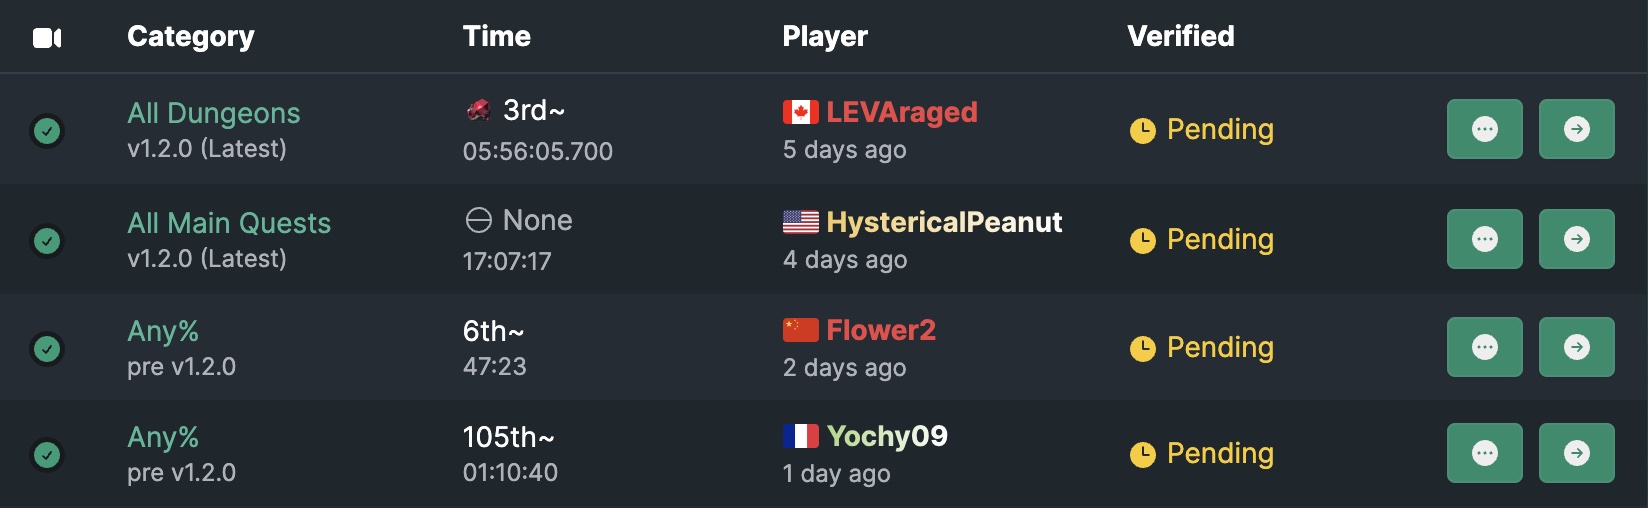Open the more options button for the Flower2 run
This screenshot has width=1648, height=508.
pyautogui.click(x=1485, y=347)
